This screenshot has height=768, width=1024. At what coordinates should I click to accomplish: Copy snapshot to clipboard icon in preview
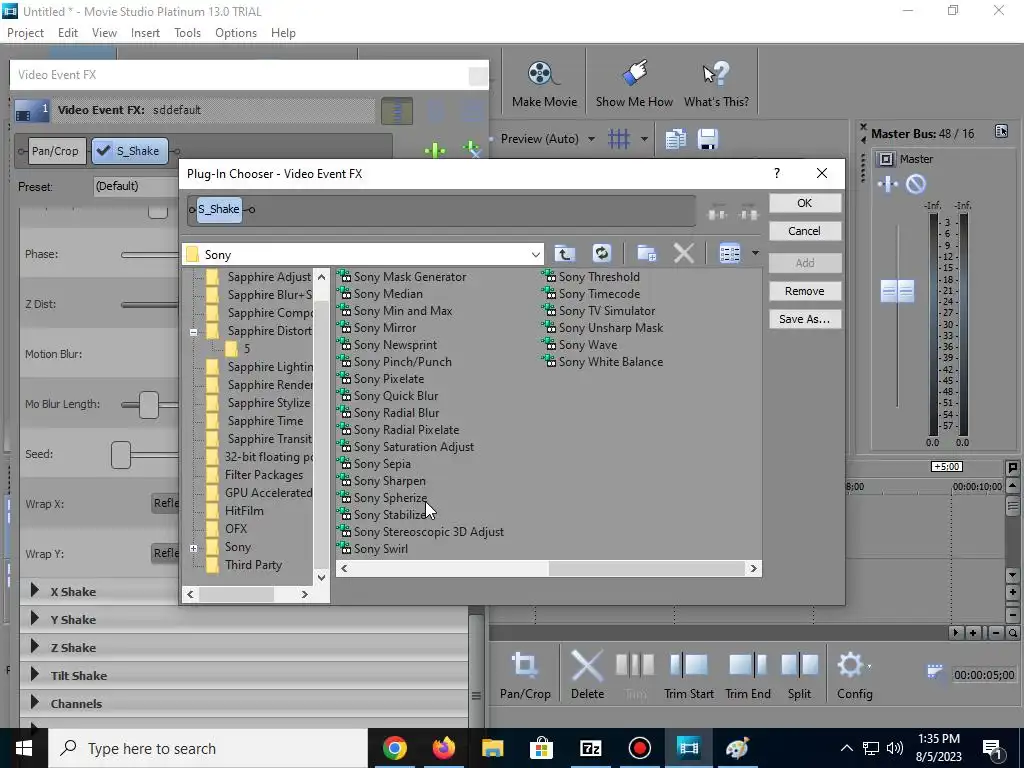click(x=675, y=138)
